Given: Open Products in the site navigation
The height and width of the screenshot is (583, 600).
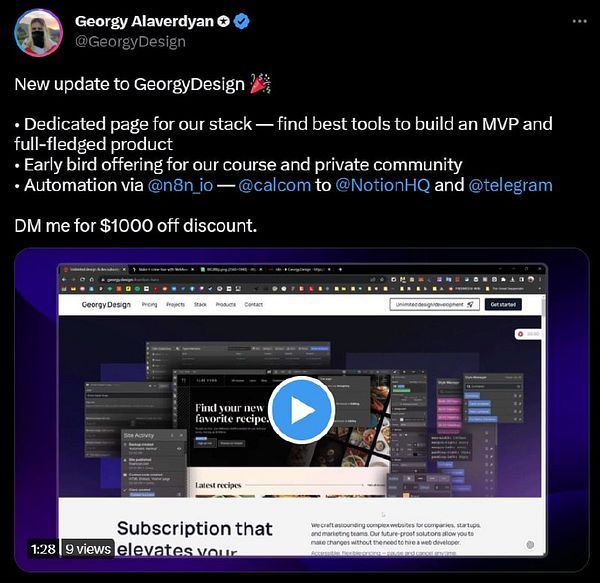Looking at the screenshot, I should (x=226, y=305).
